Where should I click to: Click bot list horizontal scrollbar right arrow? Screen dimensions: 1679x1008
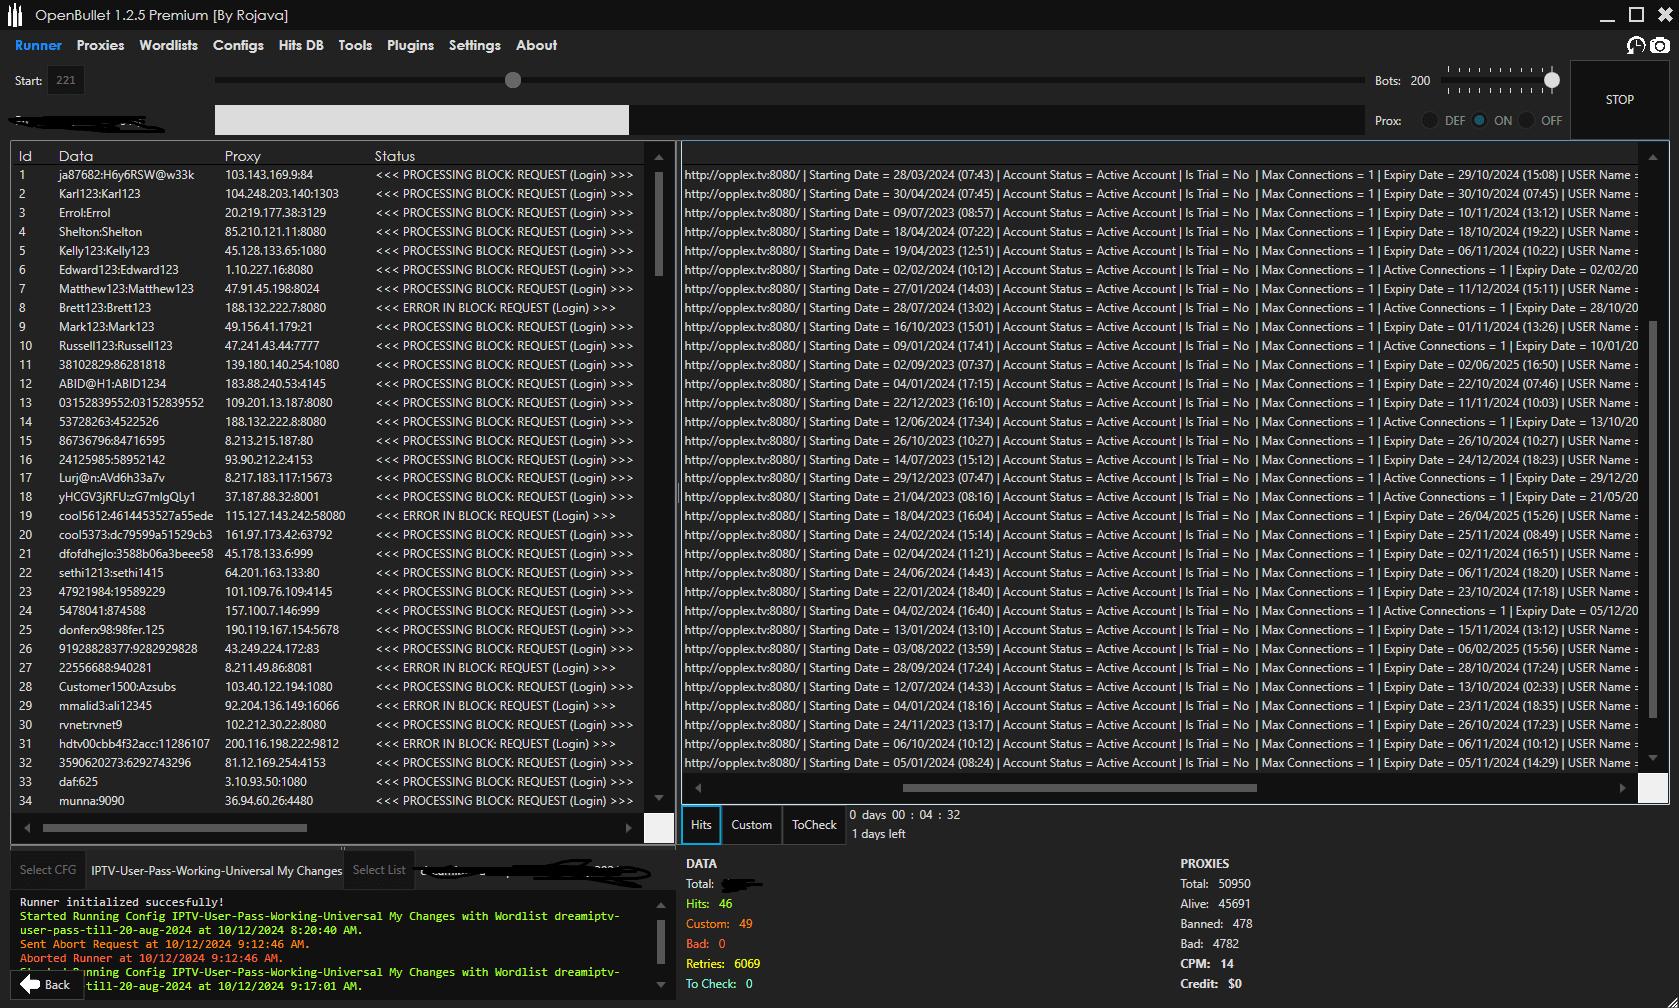[x=628, y=828]
